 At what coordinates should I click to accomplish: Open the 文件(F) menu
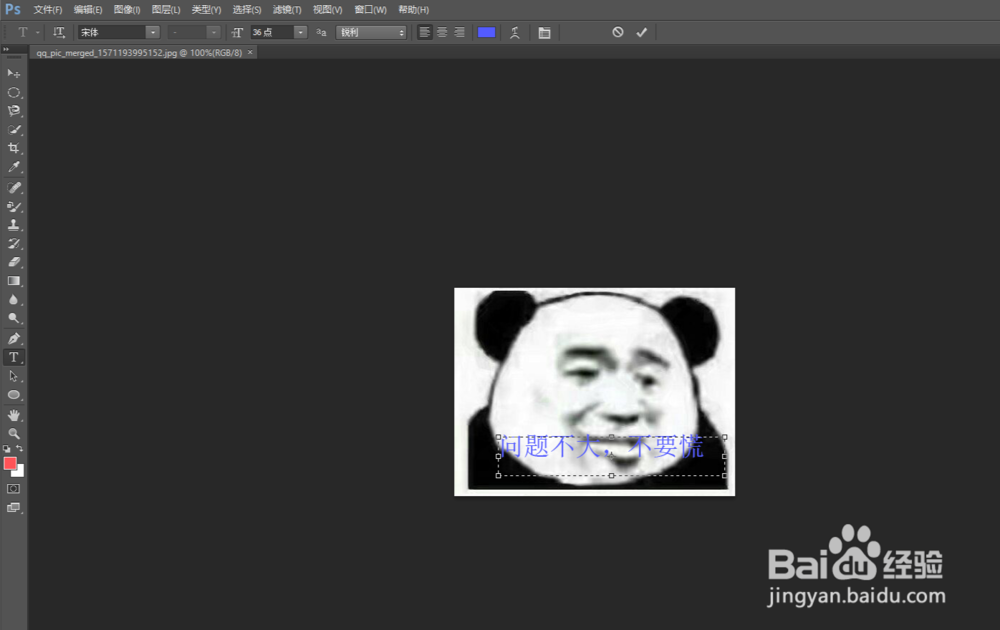pos(48,10)
